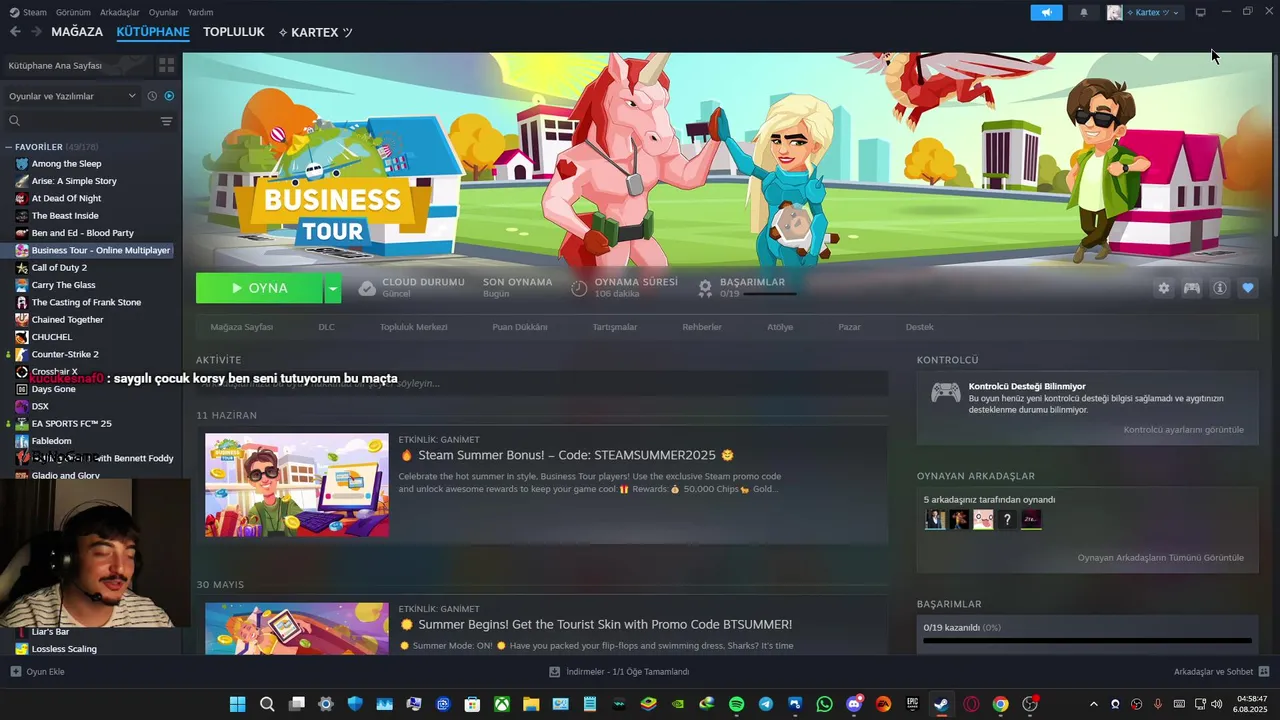Image resolution: width=1280 pixels, height=720 pixels.
Task: Switch to Big Picture mode via monitor icon
Action: pos(1200,12)
